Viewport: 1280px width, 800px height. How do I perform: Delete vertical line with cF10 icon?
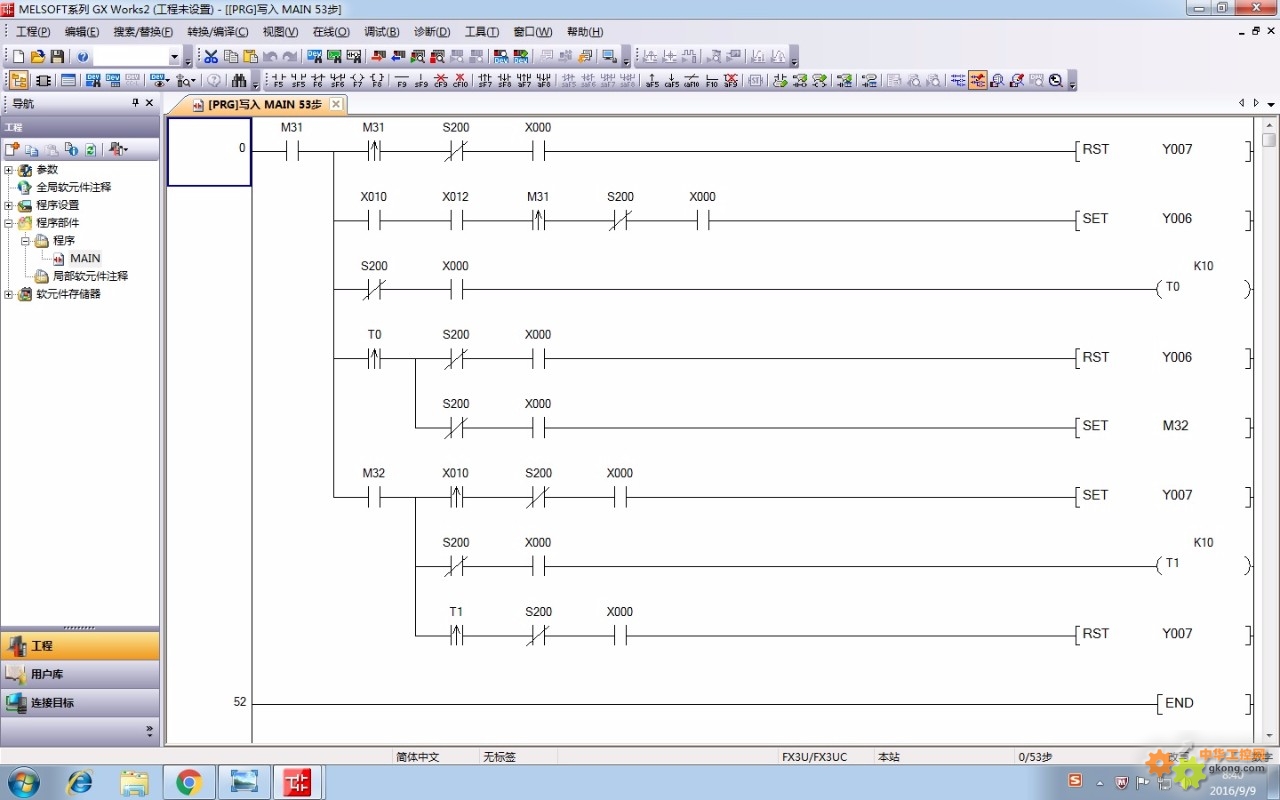(x=460, y=81)
